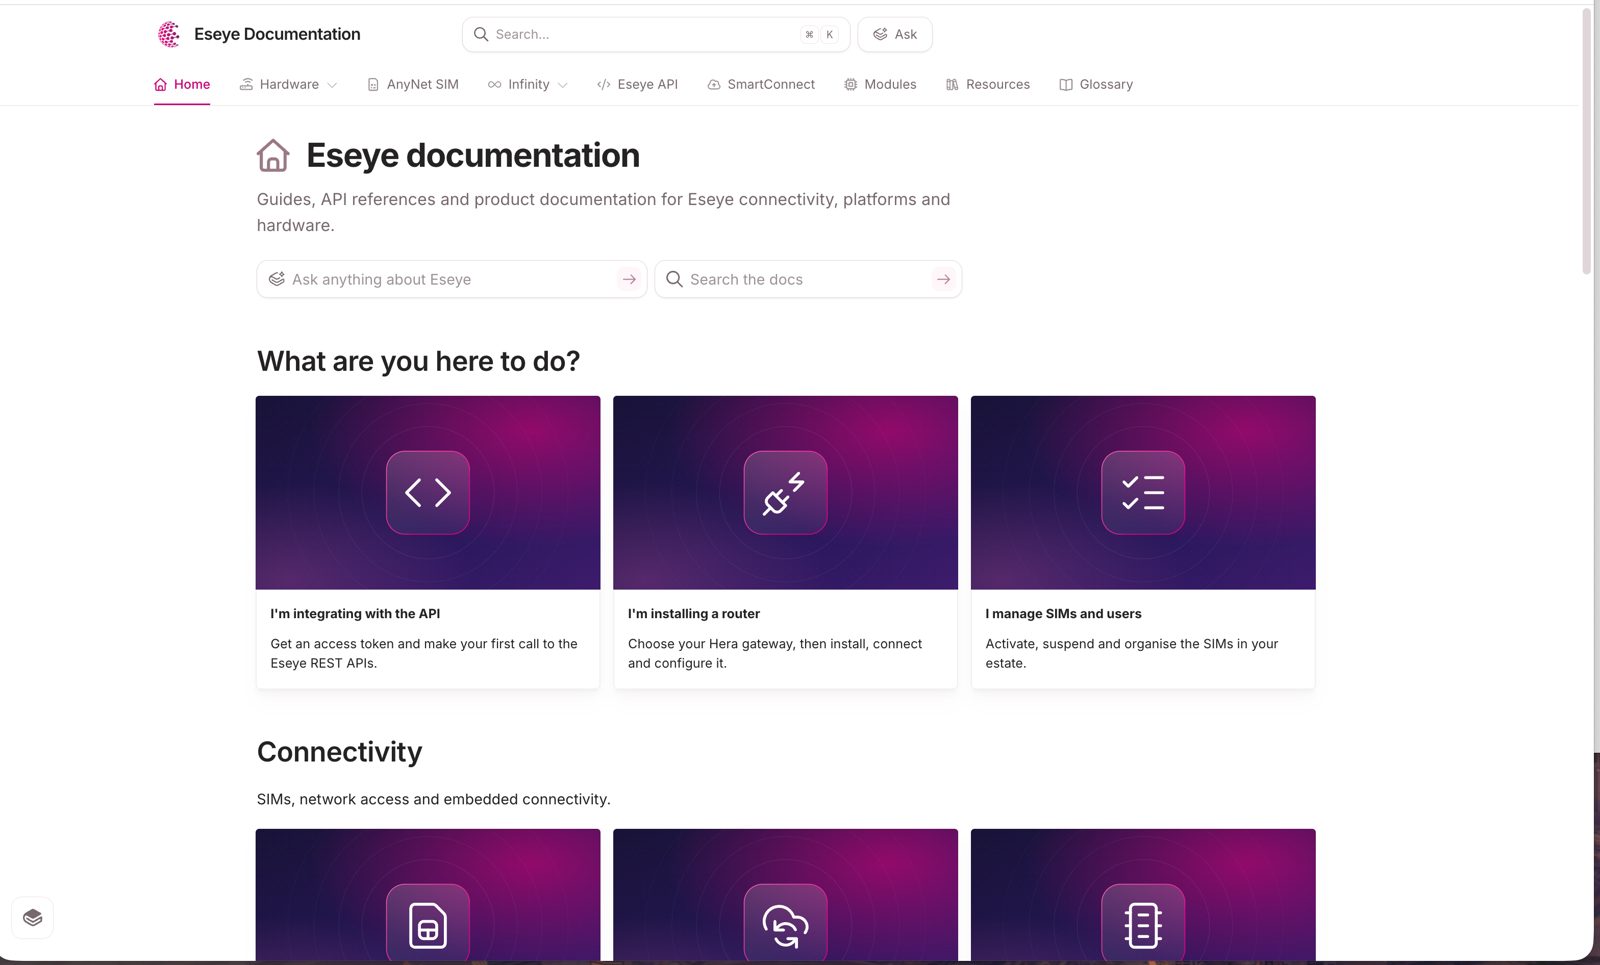This screenshot has width=1600, height=965.
Task: Submit arrow in Search the docs field
Action: 943,279
